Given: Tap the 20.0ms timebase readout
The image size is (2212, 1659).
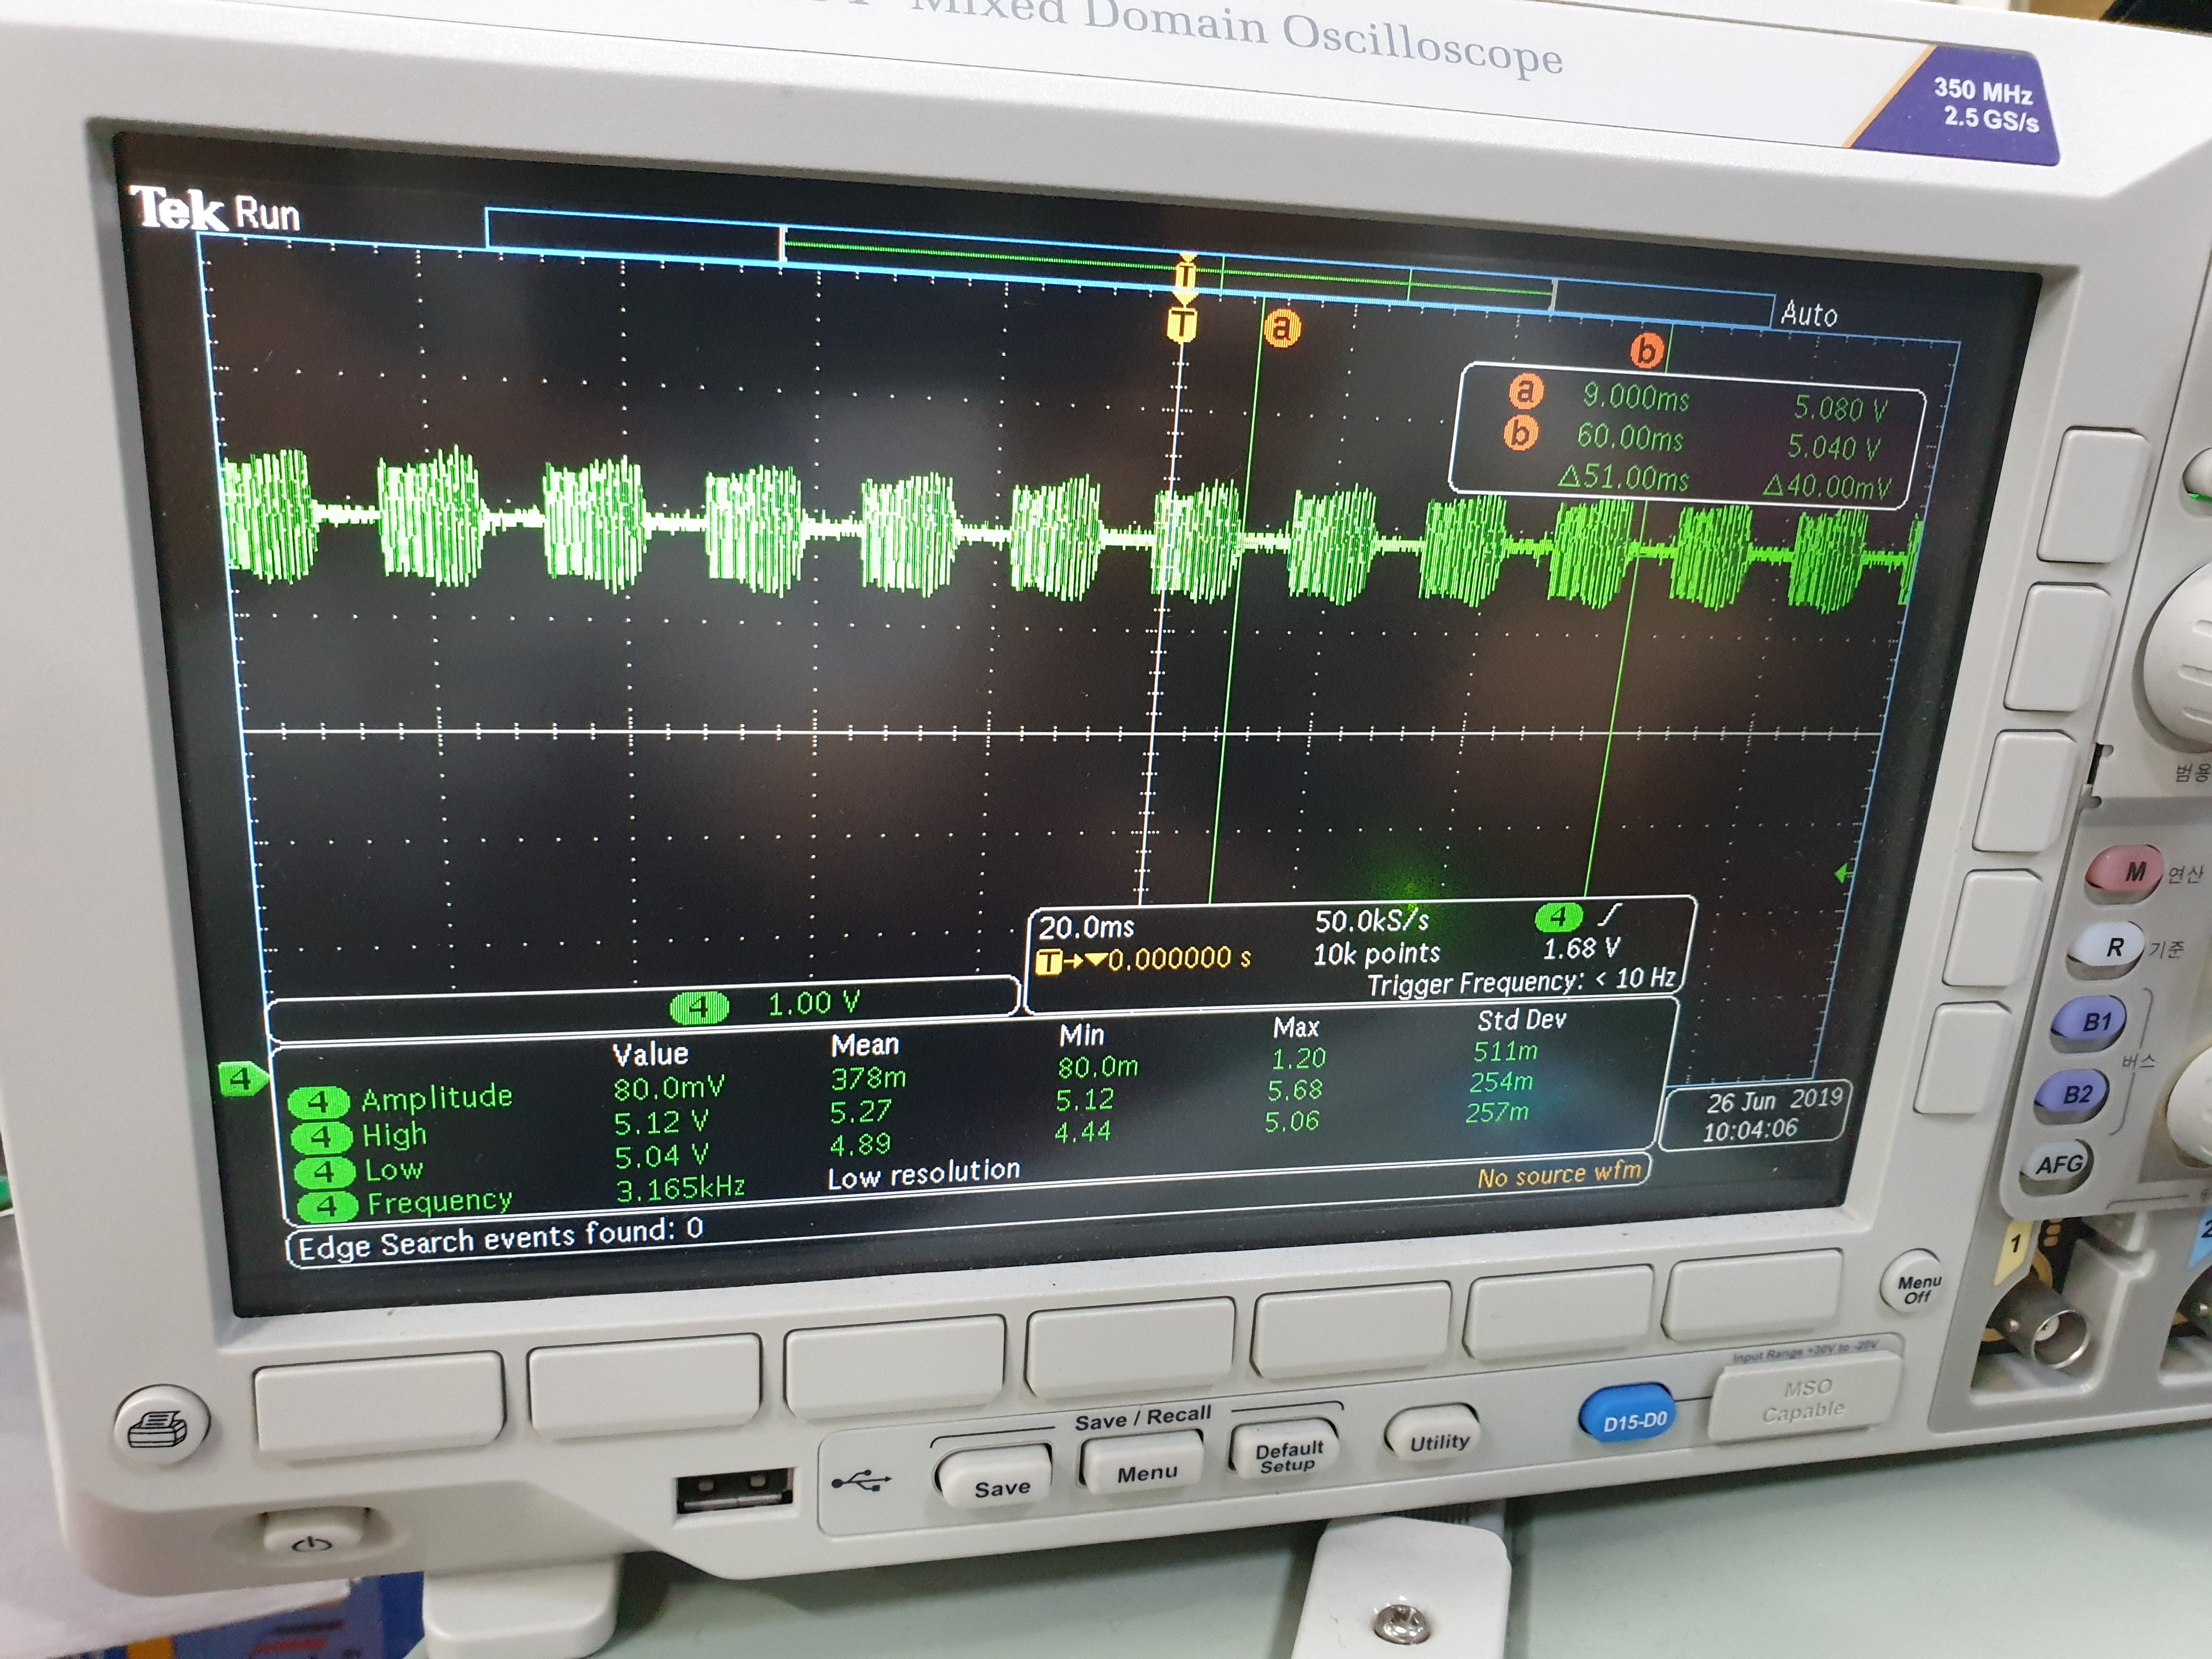Looking at the screenshot, I should pos(1086,928).
